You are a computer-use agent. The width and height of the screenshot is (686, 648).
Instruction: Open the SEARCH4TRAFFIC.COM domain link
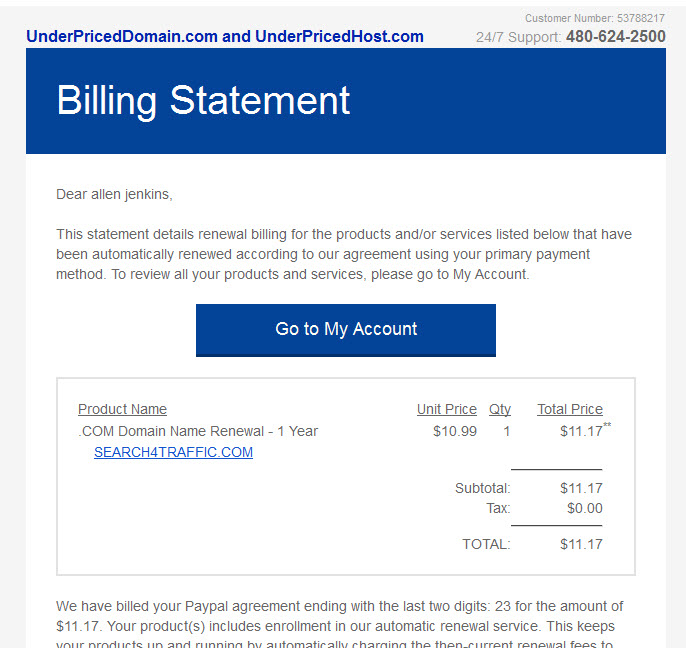click(x=173, y=452)
